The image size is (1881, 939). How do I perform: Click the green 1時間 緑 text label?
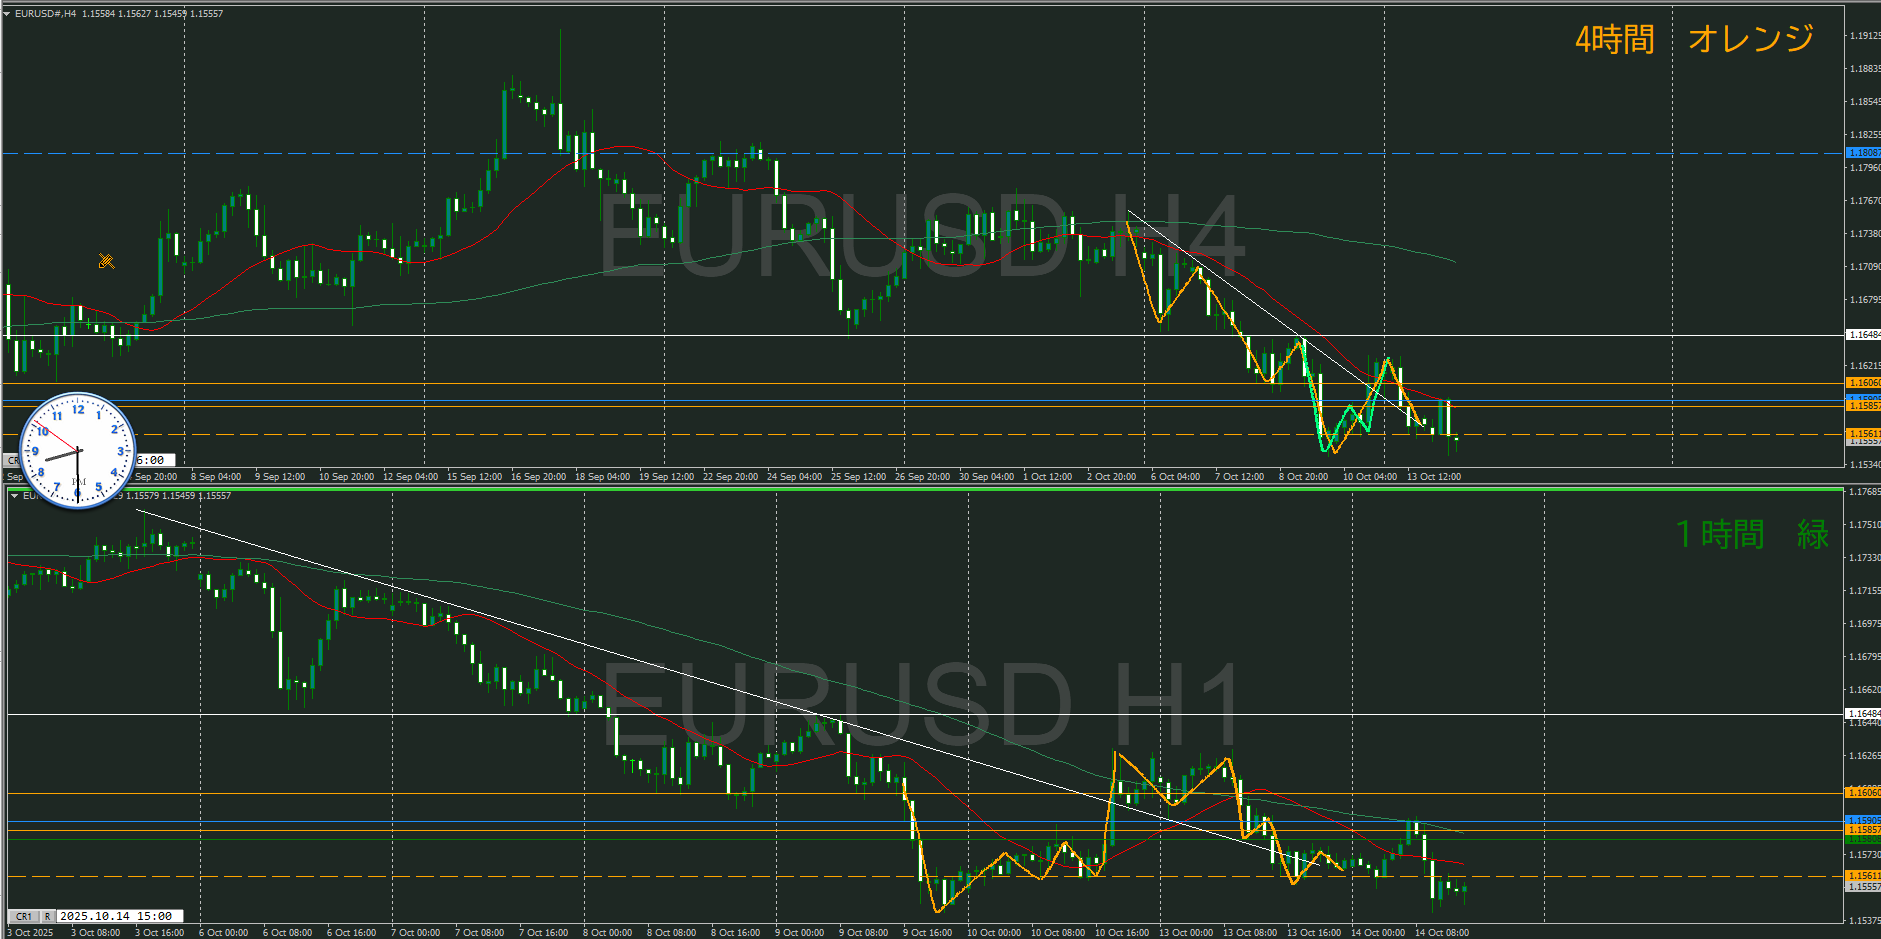(1752, 534)
